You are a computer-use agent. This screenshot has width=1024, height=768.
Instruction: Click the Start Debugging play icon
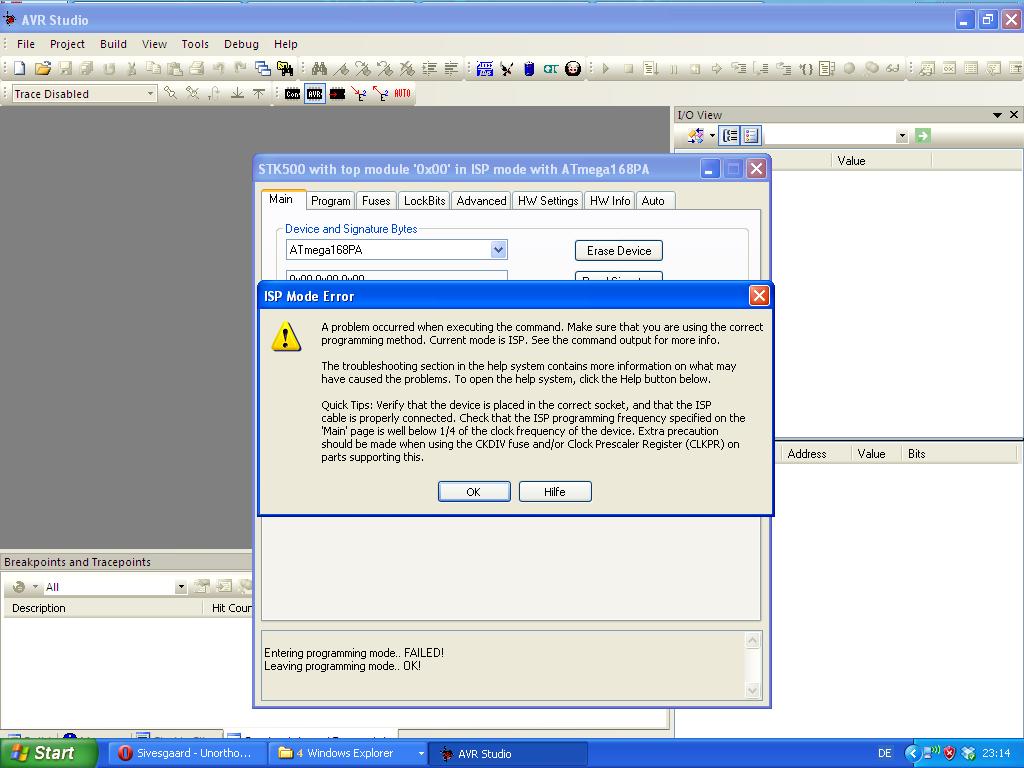(605, 68)
